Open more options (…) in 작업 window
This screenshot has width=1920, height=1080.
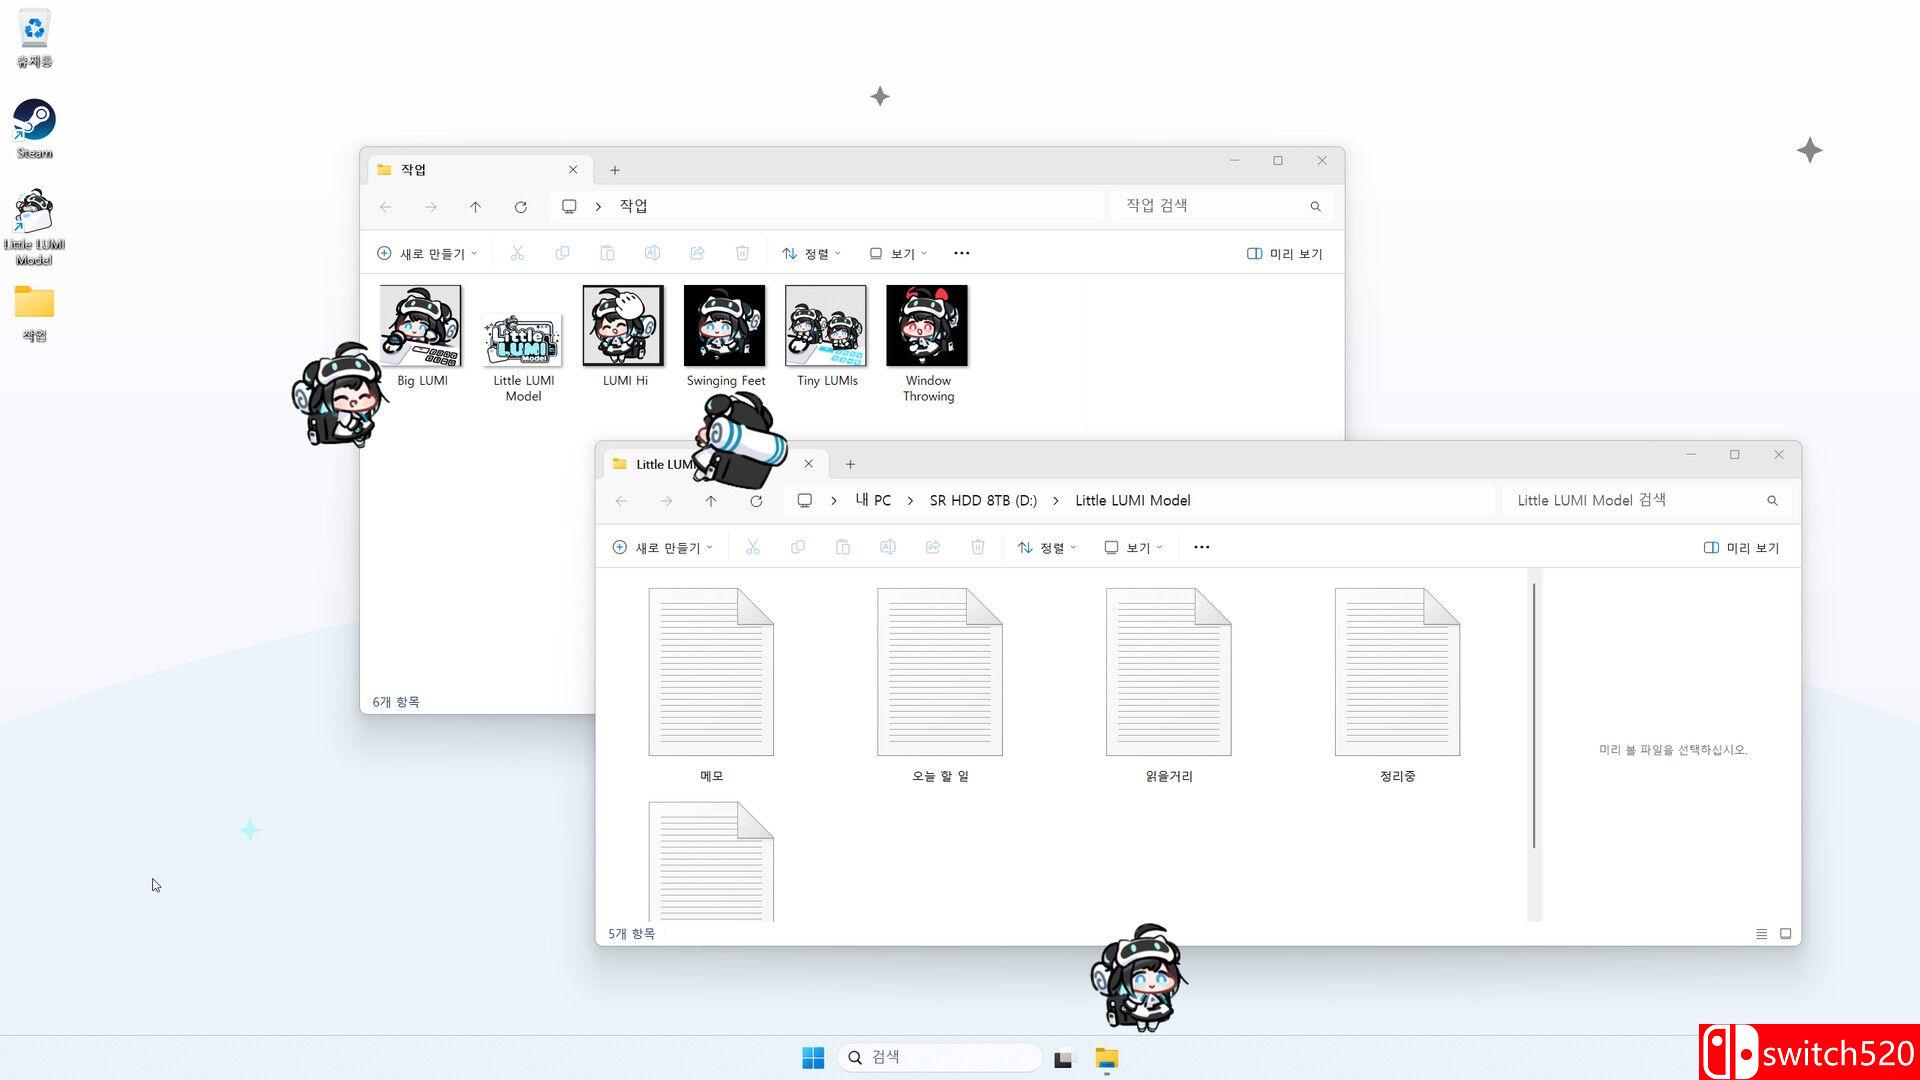click(962, 253)
